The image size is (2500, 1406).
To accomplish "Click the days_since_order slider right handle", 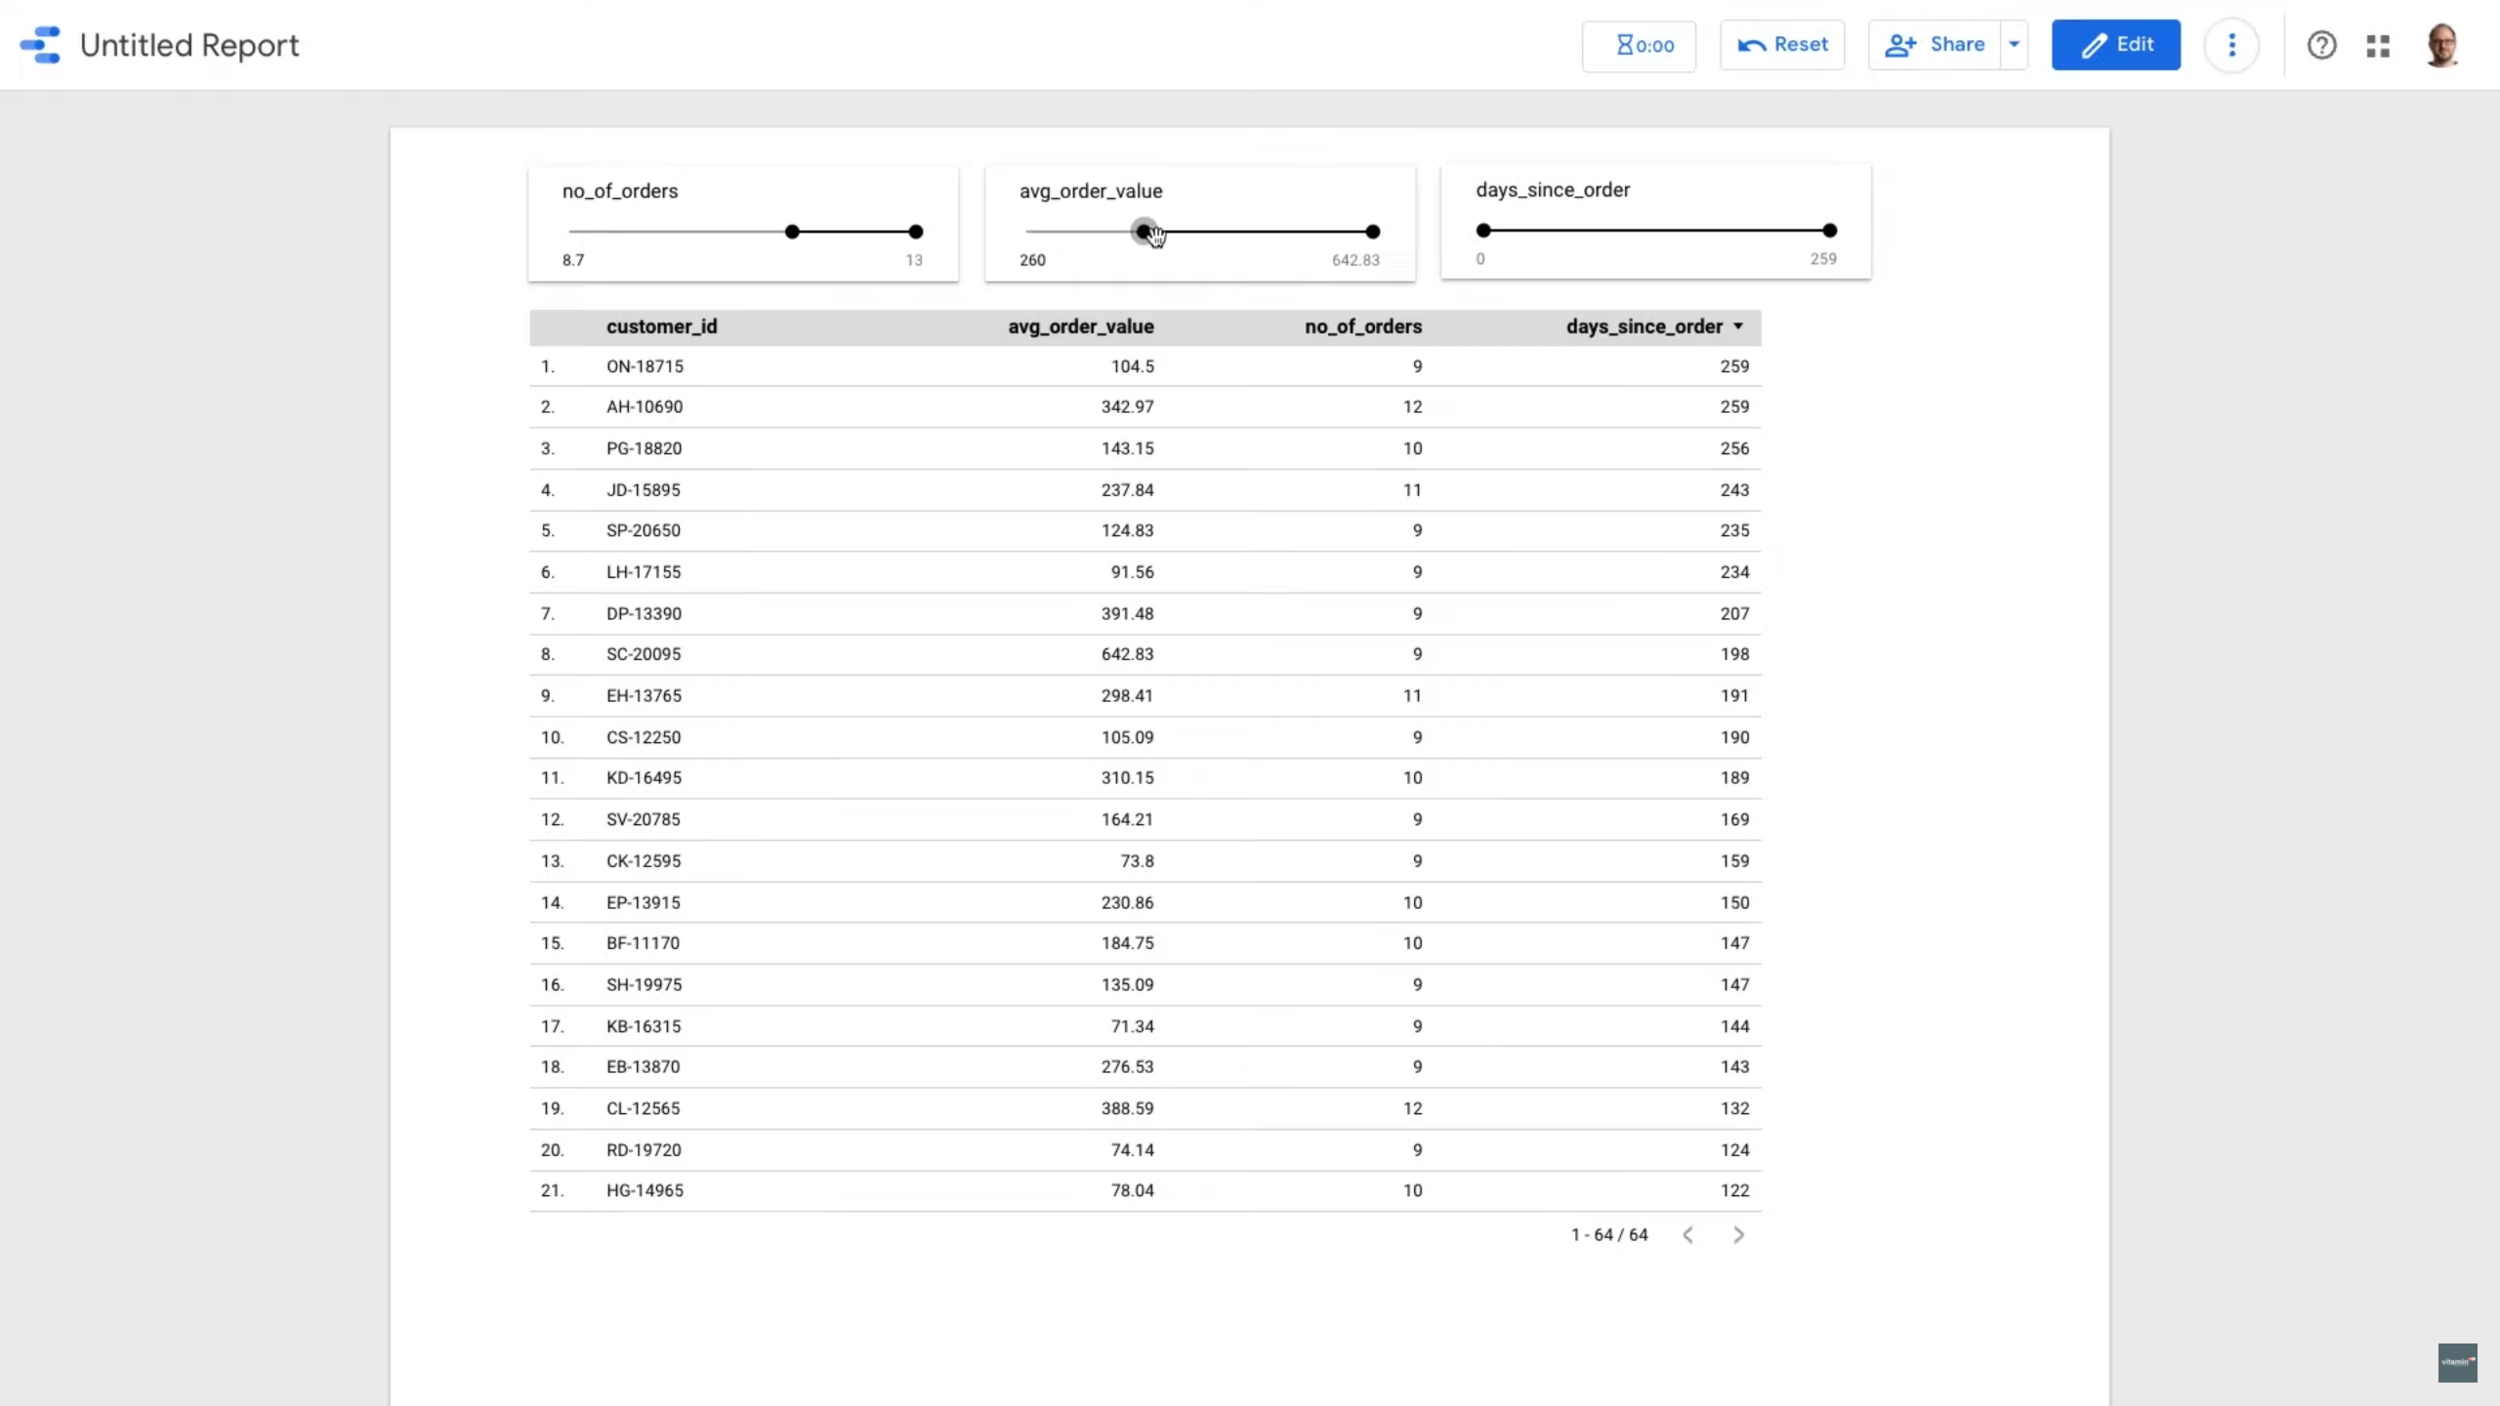I will 1829,231.
